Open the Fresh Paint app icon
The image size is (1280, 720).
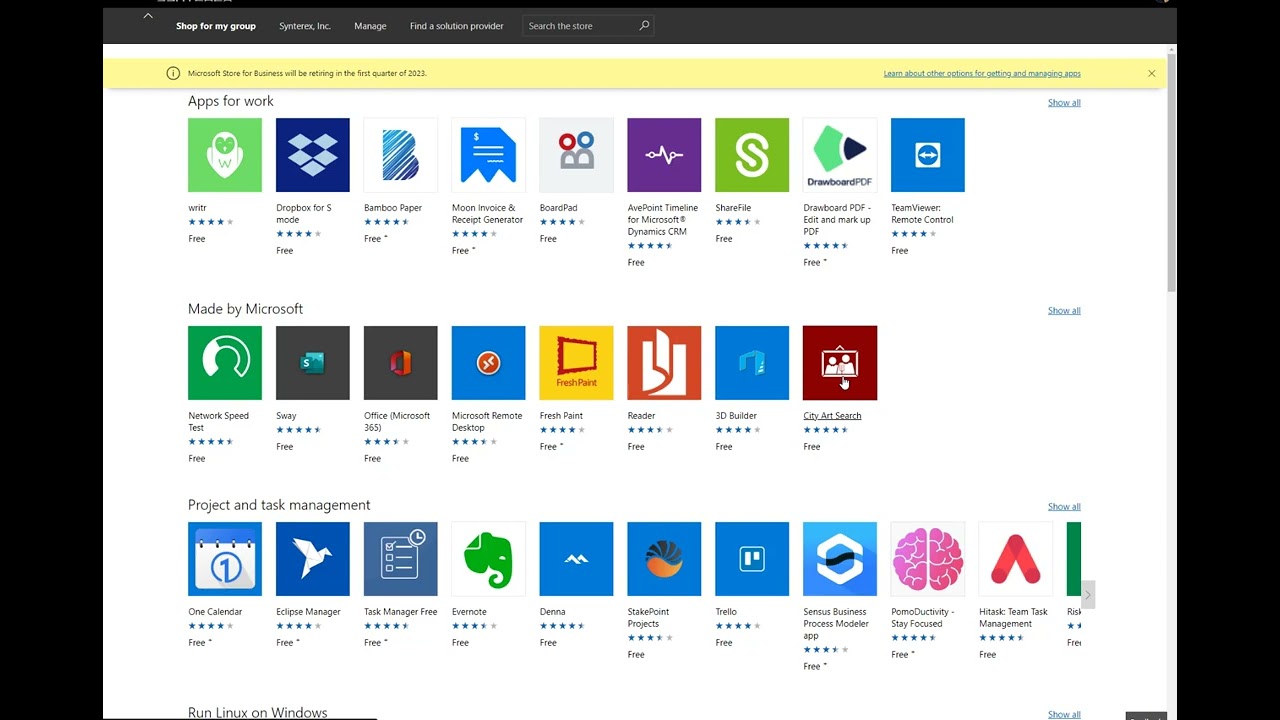576,363
